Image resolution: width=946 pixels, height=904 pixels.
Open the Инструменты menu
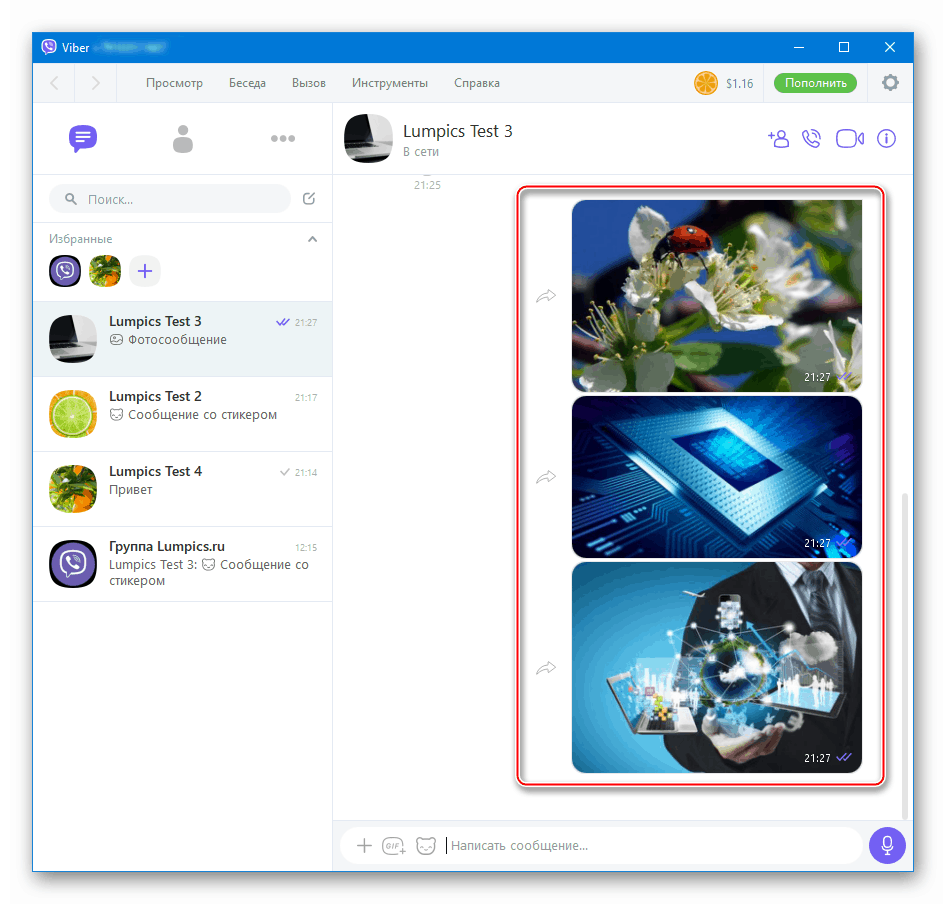point(393,83)
